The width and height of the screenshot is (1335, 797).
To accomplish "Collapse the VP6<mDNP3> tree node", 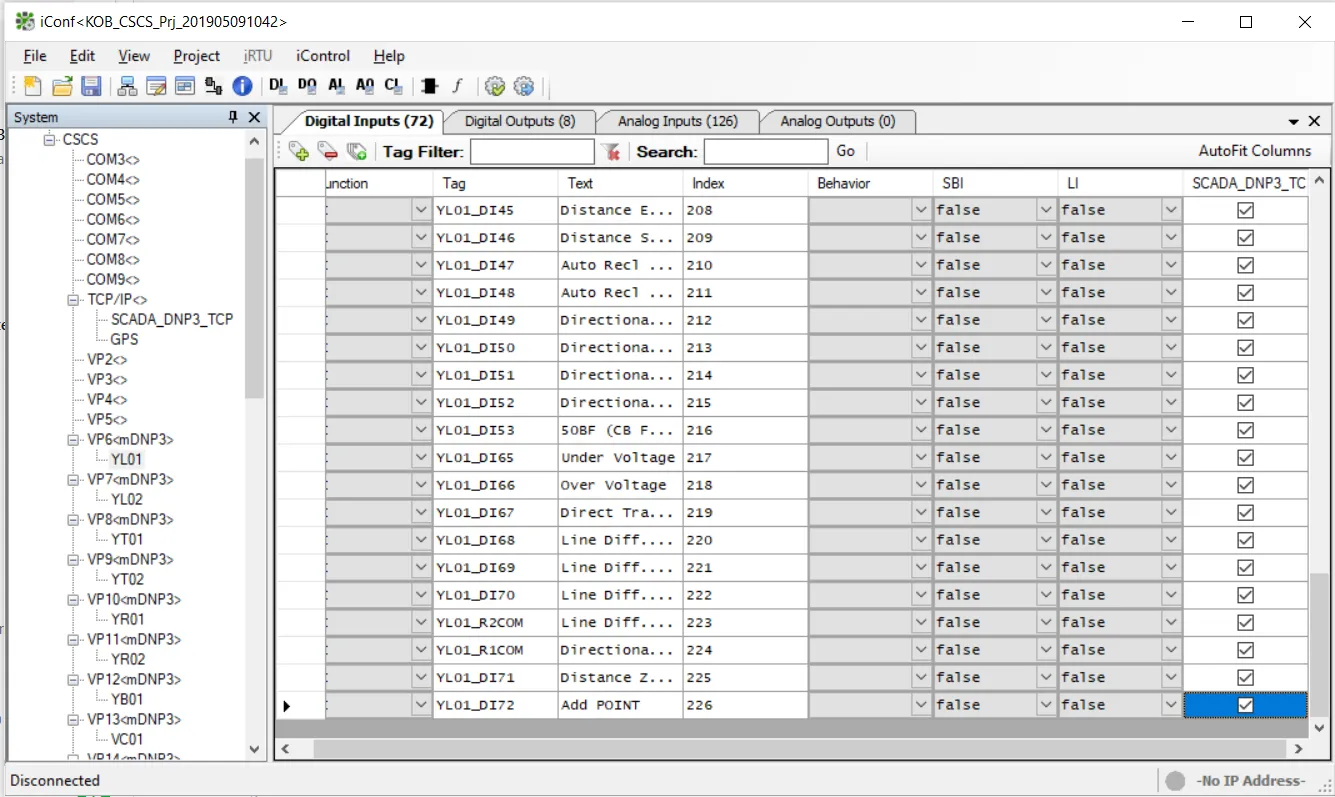I will [73, 440].
